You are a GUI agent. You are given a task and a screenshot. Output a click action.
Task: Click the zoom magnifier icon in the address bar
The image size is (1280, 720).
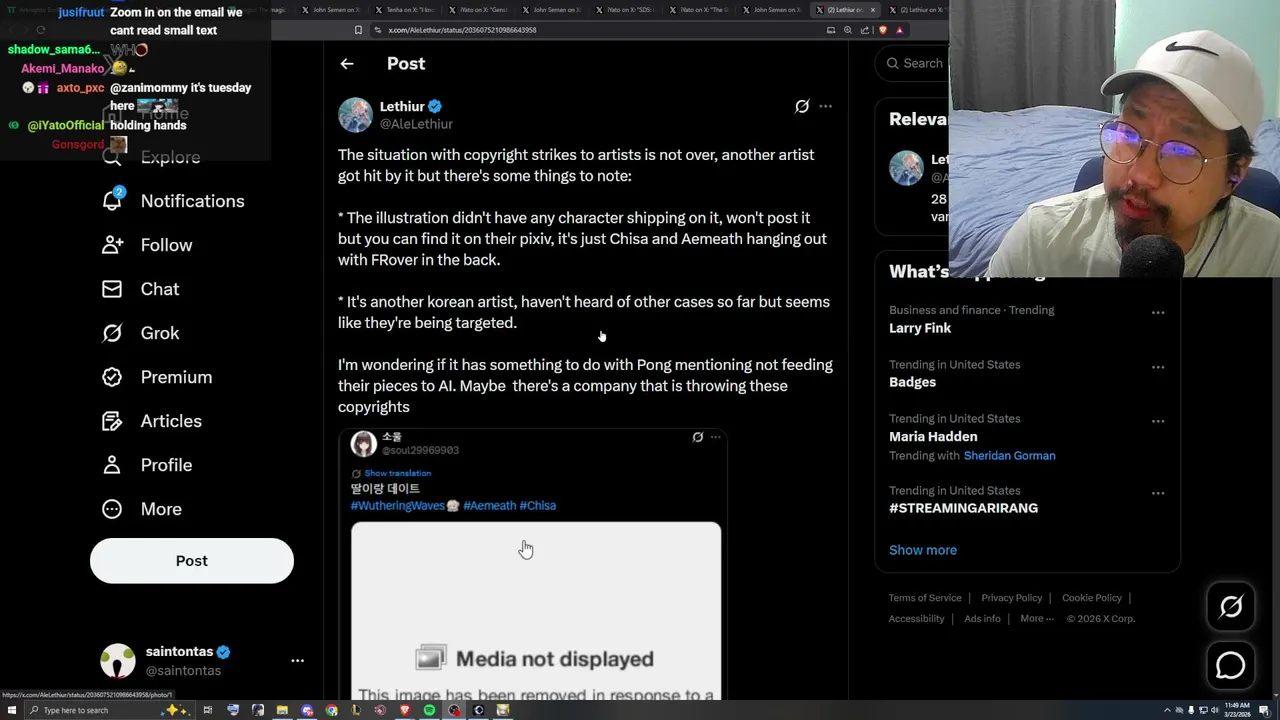848,30
